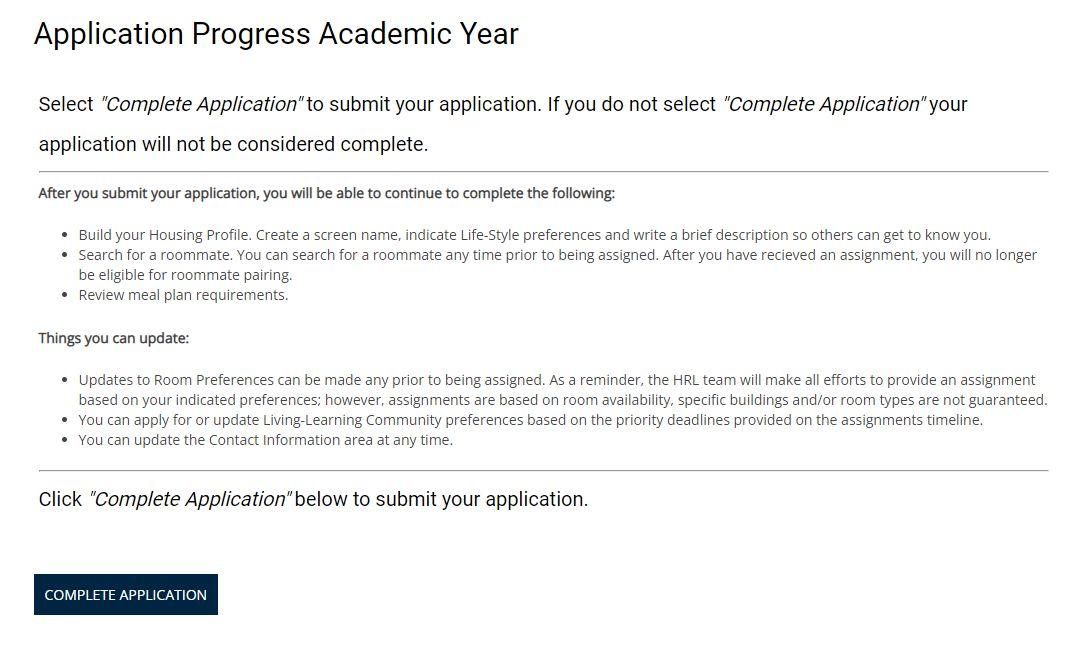Click the Contact Information update bullet item
Image resolution: width=1084 pixels, height=647 pixels.
point(265,440)
